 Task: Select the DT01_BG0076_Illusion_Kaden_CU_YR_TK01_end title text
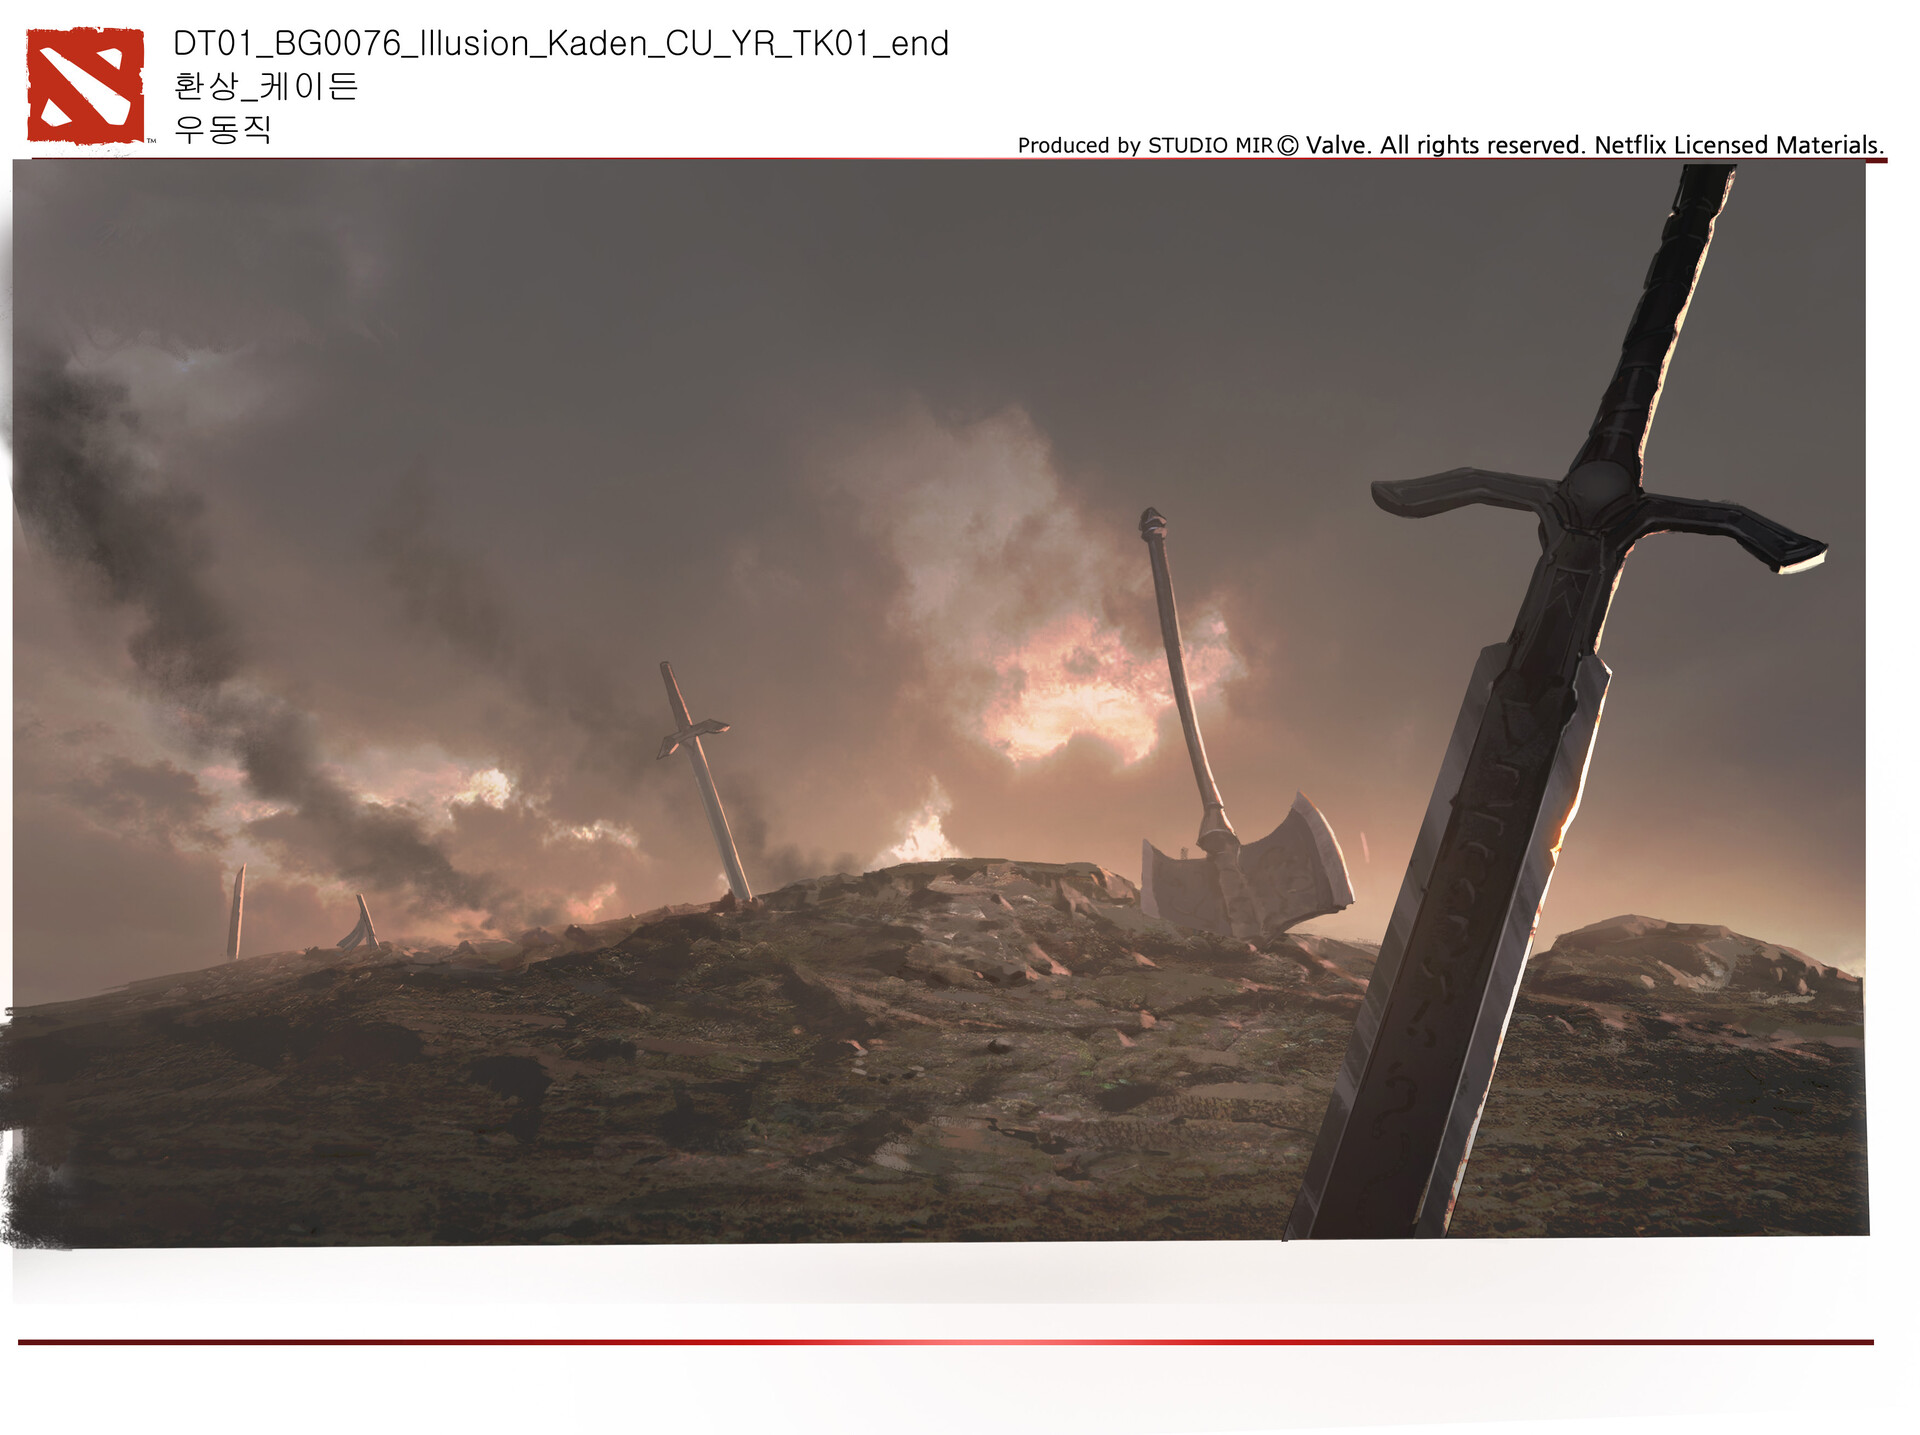[561, 44]
